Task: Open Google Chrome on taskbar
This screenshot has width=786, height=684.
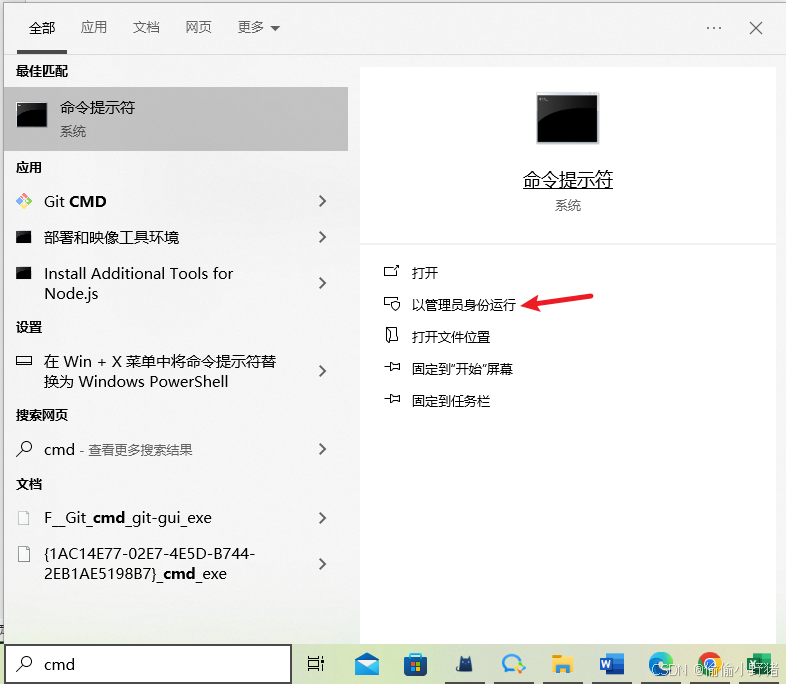Action: click(709, 664)
